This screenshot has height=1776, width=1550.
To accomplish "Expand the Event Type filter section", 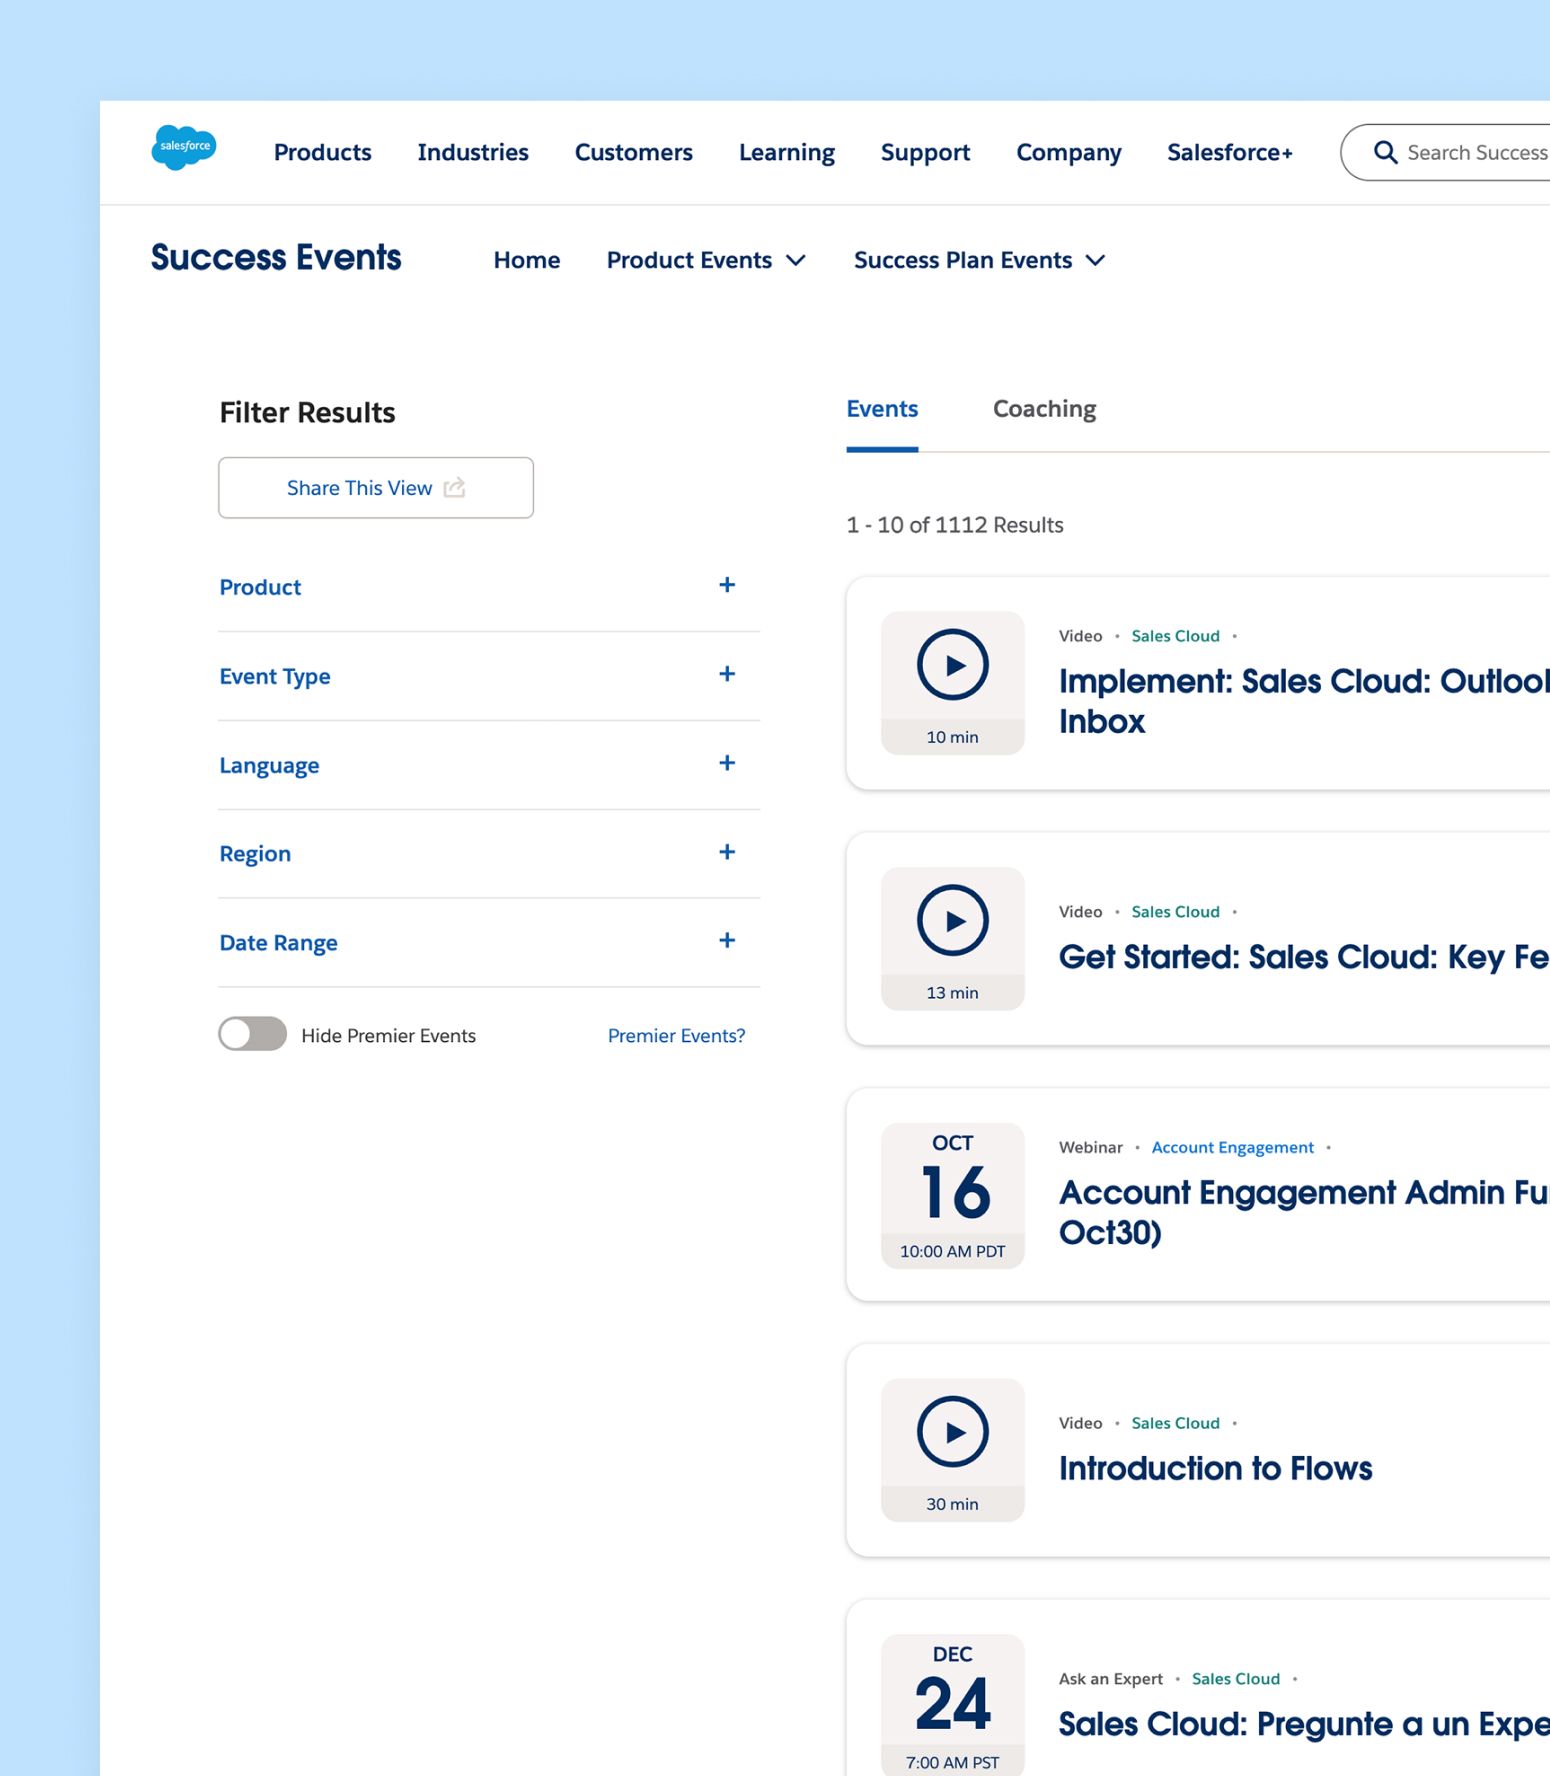I will pyautogui.click(x=489, y=676).
